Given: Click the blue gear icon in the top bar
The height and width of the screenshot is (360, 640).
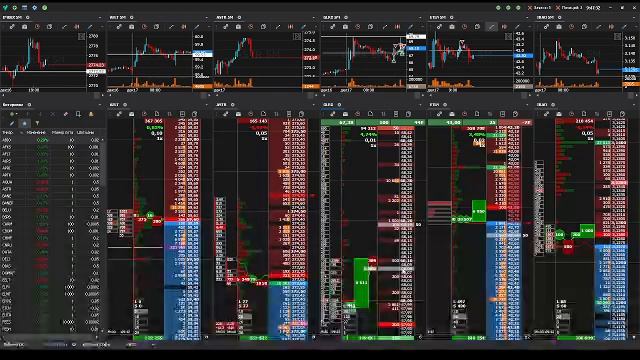Looking at the screenshot, I should pos(35,7).
